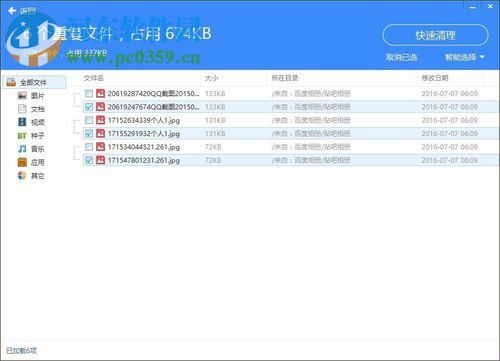500x361 pixels.
Task: Click image icon of 20619247674QQ file
Action: pyautogui.click(x=100, y=107)
